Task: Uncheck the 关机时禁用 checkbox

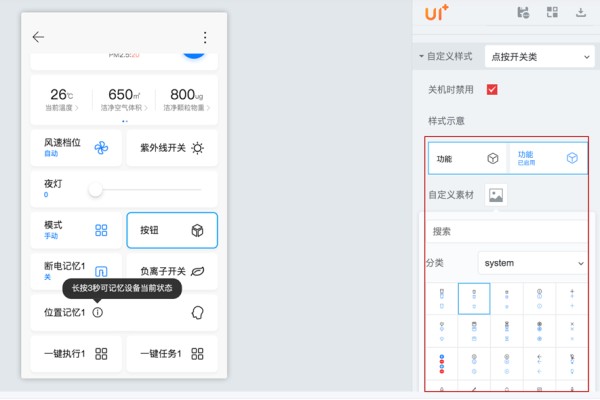Action: click(x=492, y=89)
